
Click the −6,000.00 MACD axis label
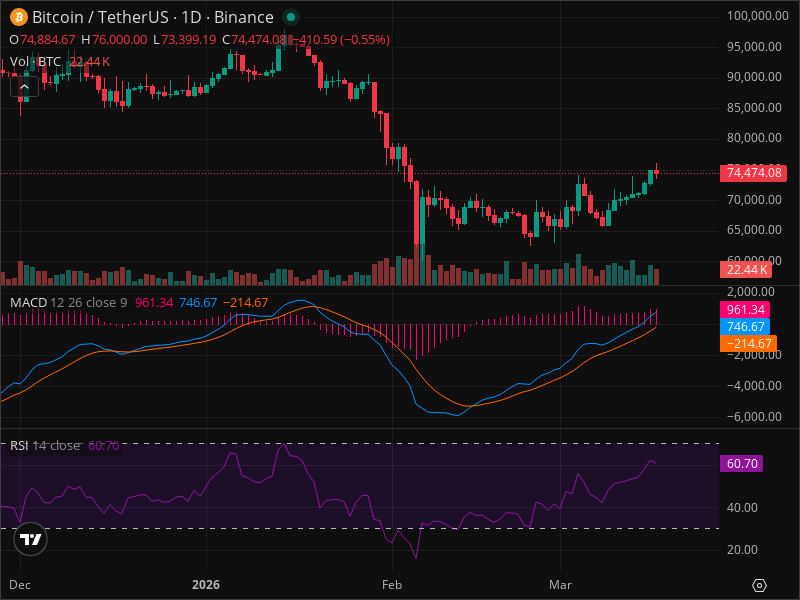(754, 417)
